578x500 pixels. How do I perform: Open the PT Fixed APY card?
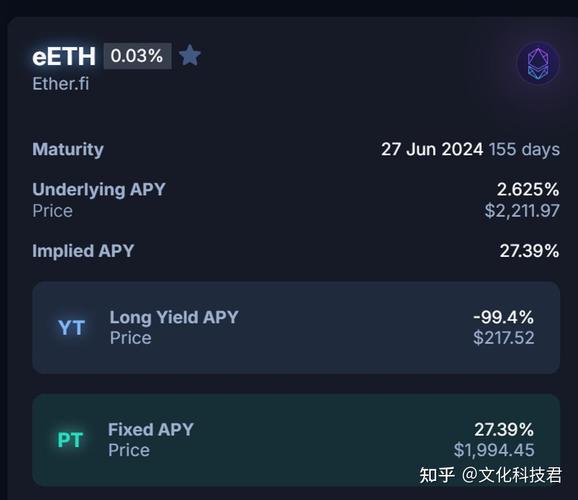pyautogui.click(x=296, y=440)
